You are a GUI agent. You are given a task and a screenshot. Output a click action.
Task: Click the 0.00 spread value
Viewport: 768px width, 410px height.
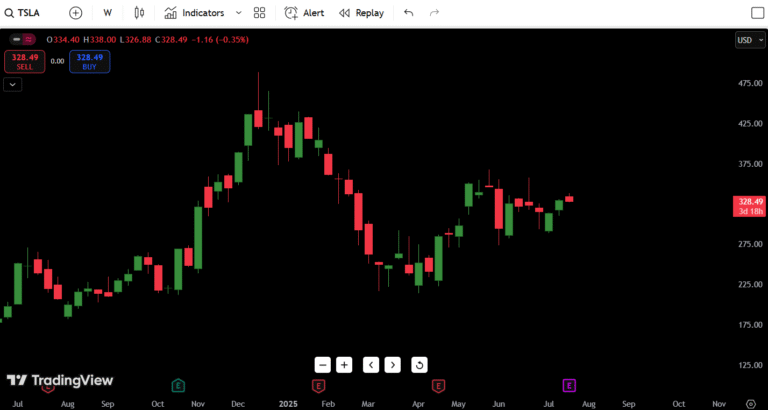coord(57,62)
